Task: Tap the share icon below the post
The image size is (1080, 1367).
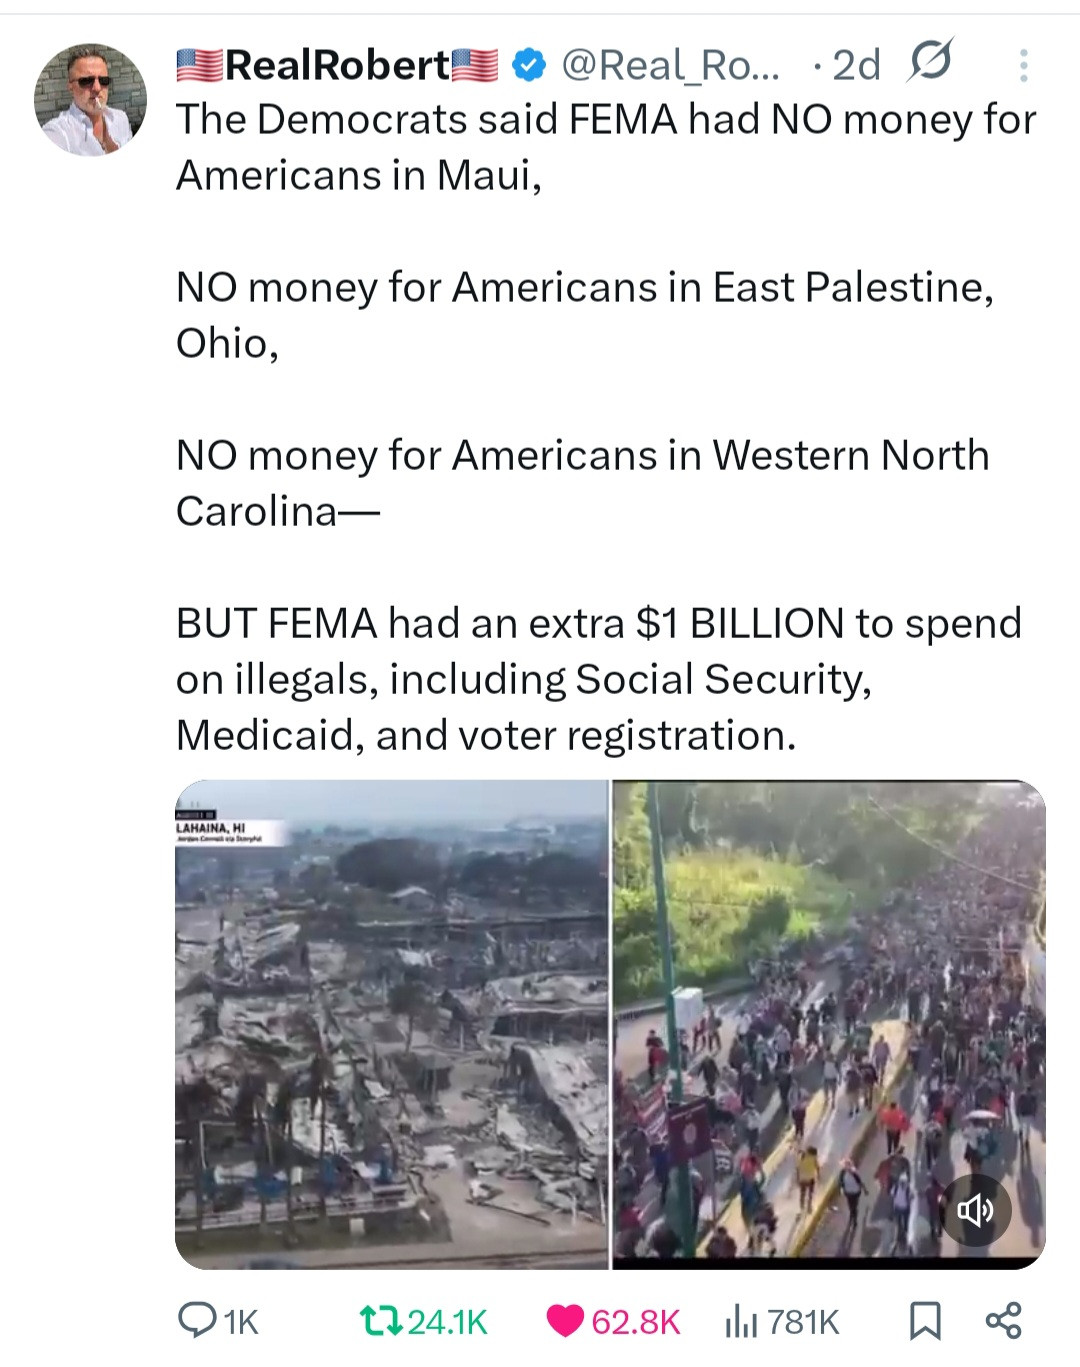Action: click(1003, 1321)
